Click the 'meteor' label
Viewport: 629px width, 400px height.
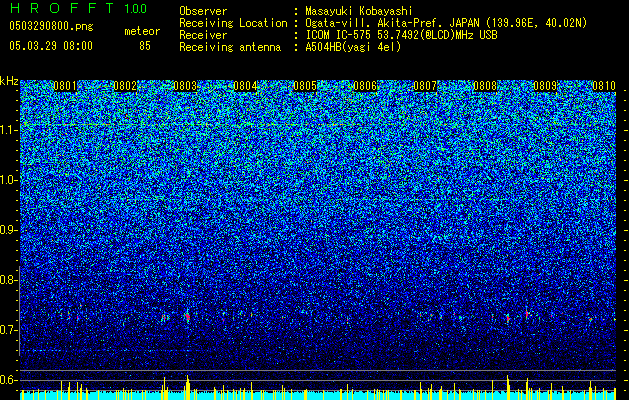point(142,31)
